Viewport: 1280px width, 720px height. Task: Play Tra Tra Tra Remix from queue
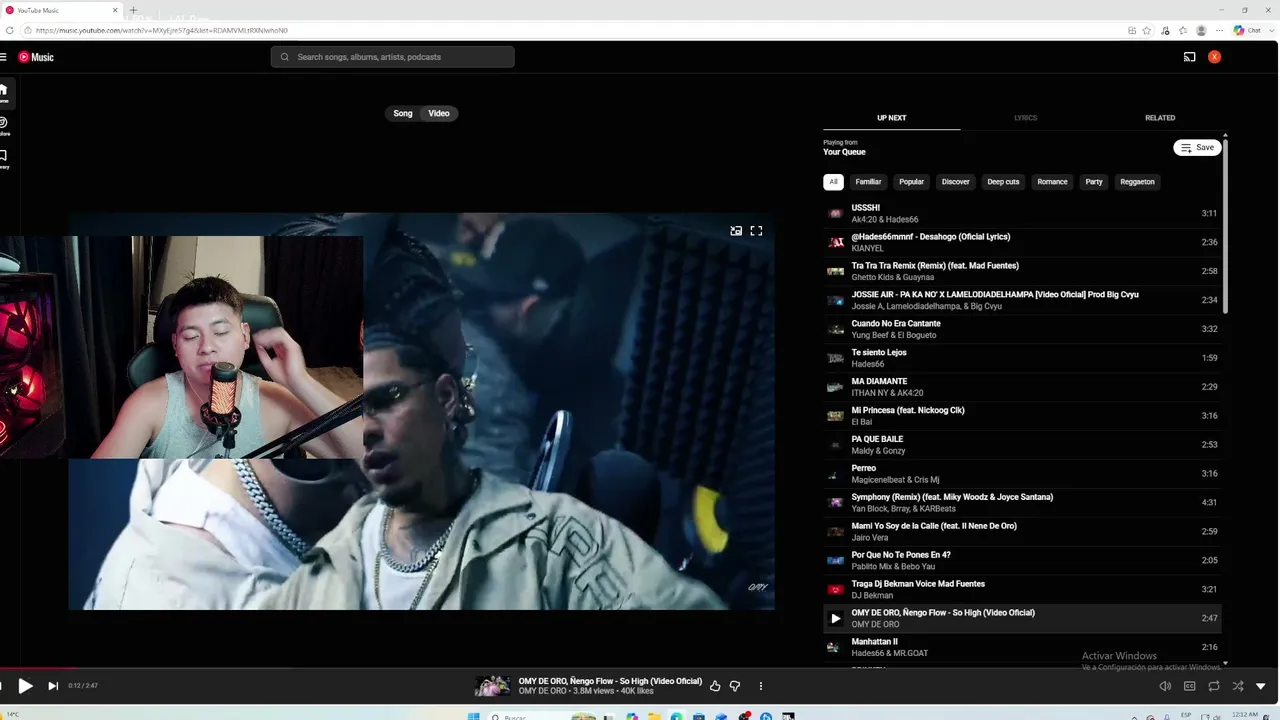(1021, 271)
